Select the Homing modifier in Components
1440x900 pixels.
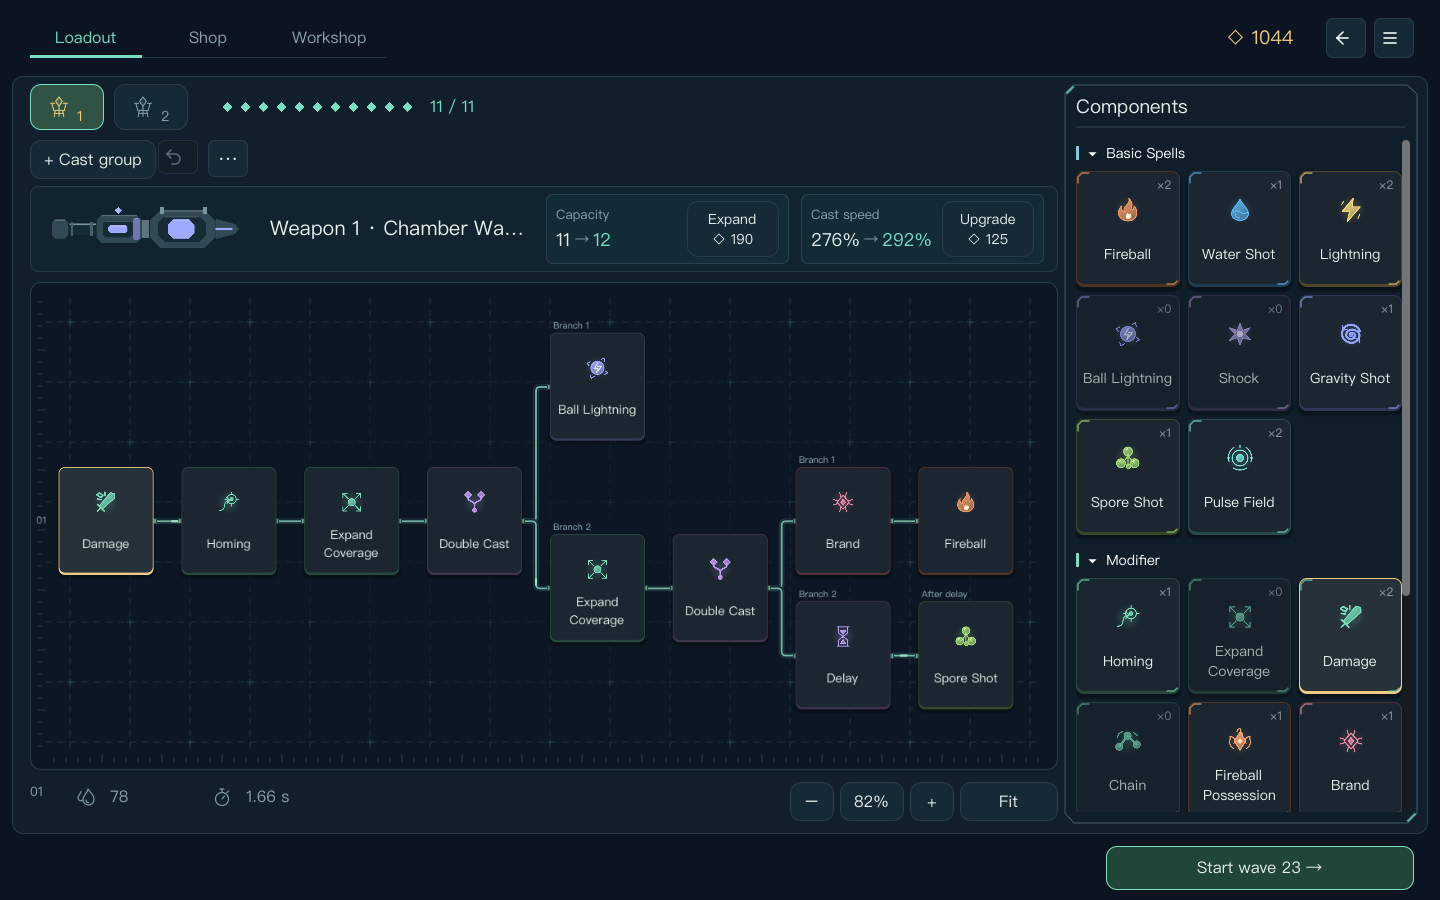tap(1127, 636)
